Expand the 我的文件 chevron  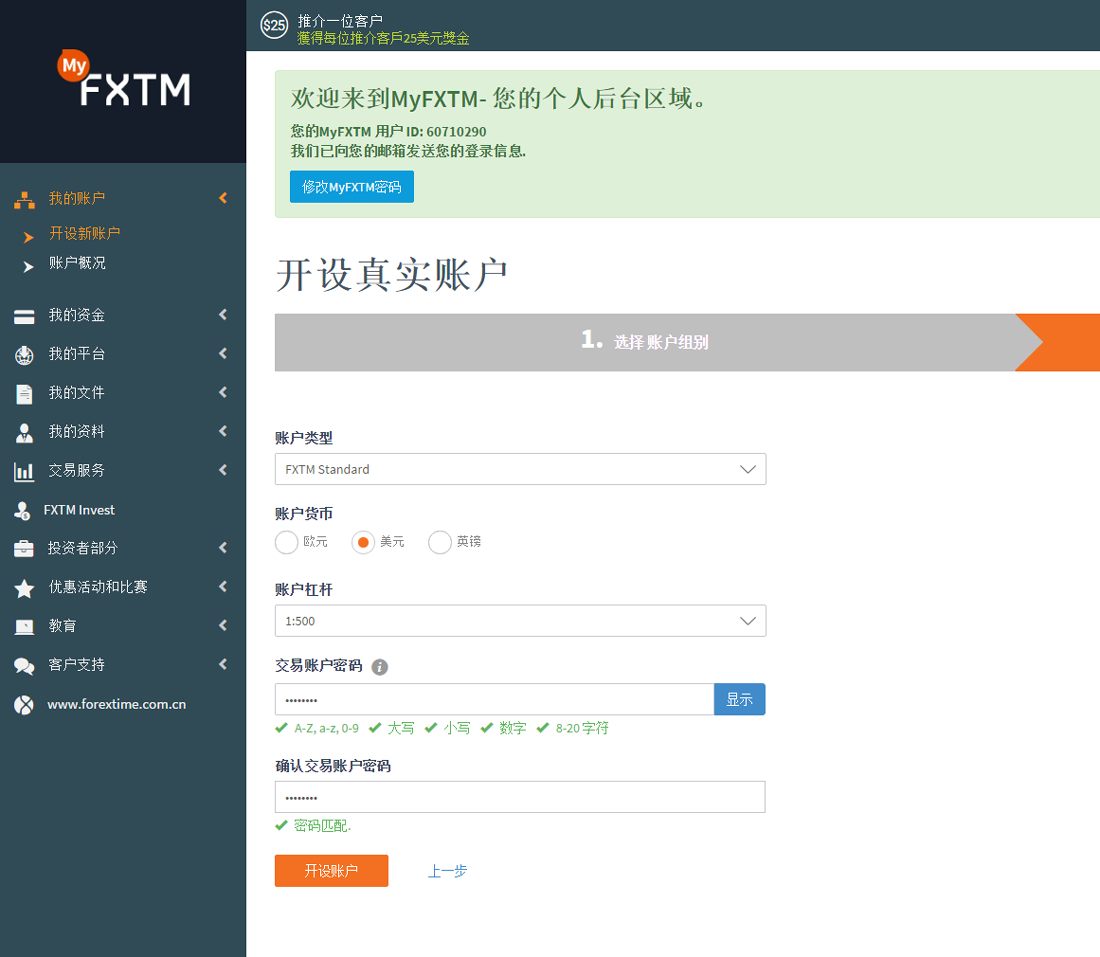pyautogui.click(x=223, y=392)
